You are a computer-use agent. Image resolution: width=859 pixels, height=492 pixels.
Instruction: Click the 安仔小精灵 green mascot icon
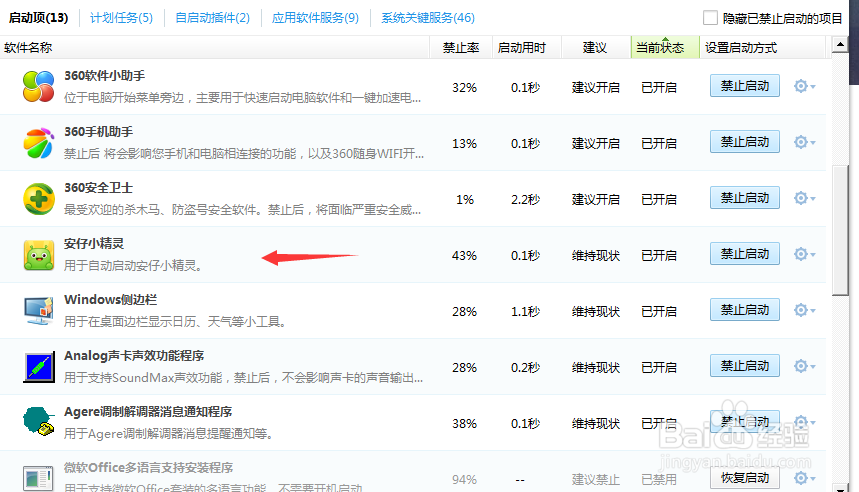click(x=38, y=255)
